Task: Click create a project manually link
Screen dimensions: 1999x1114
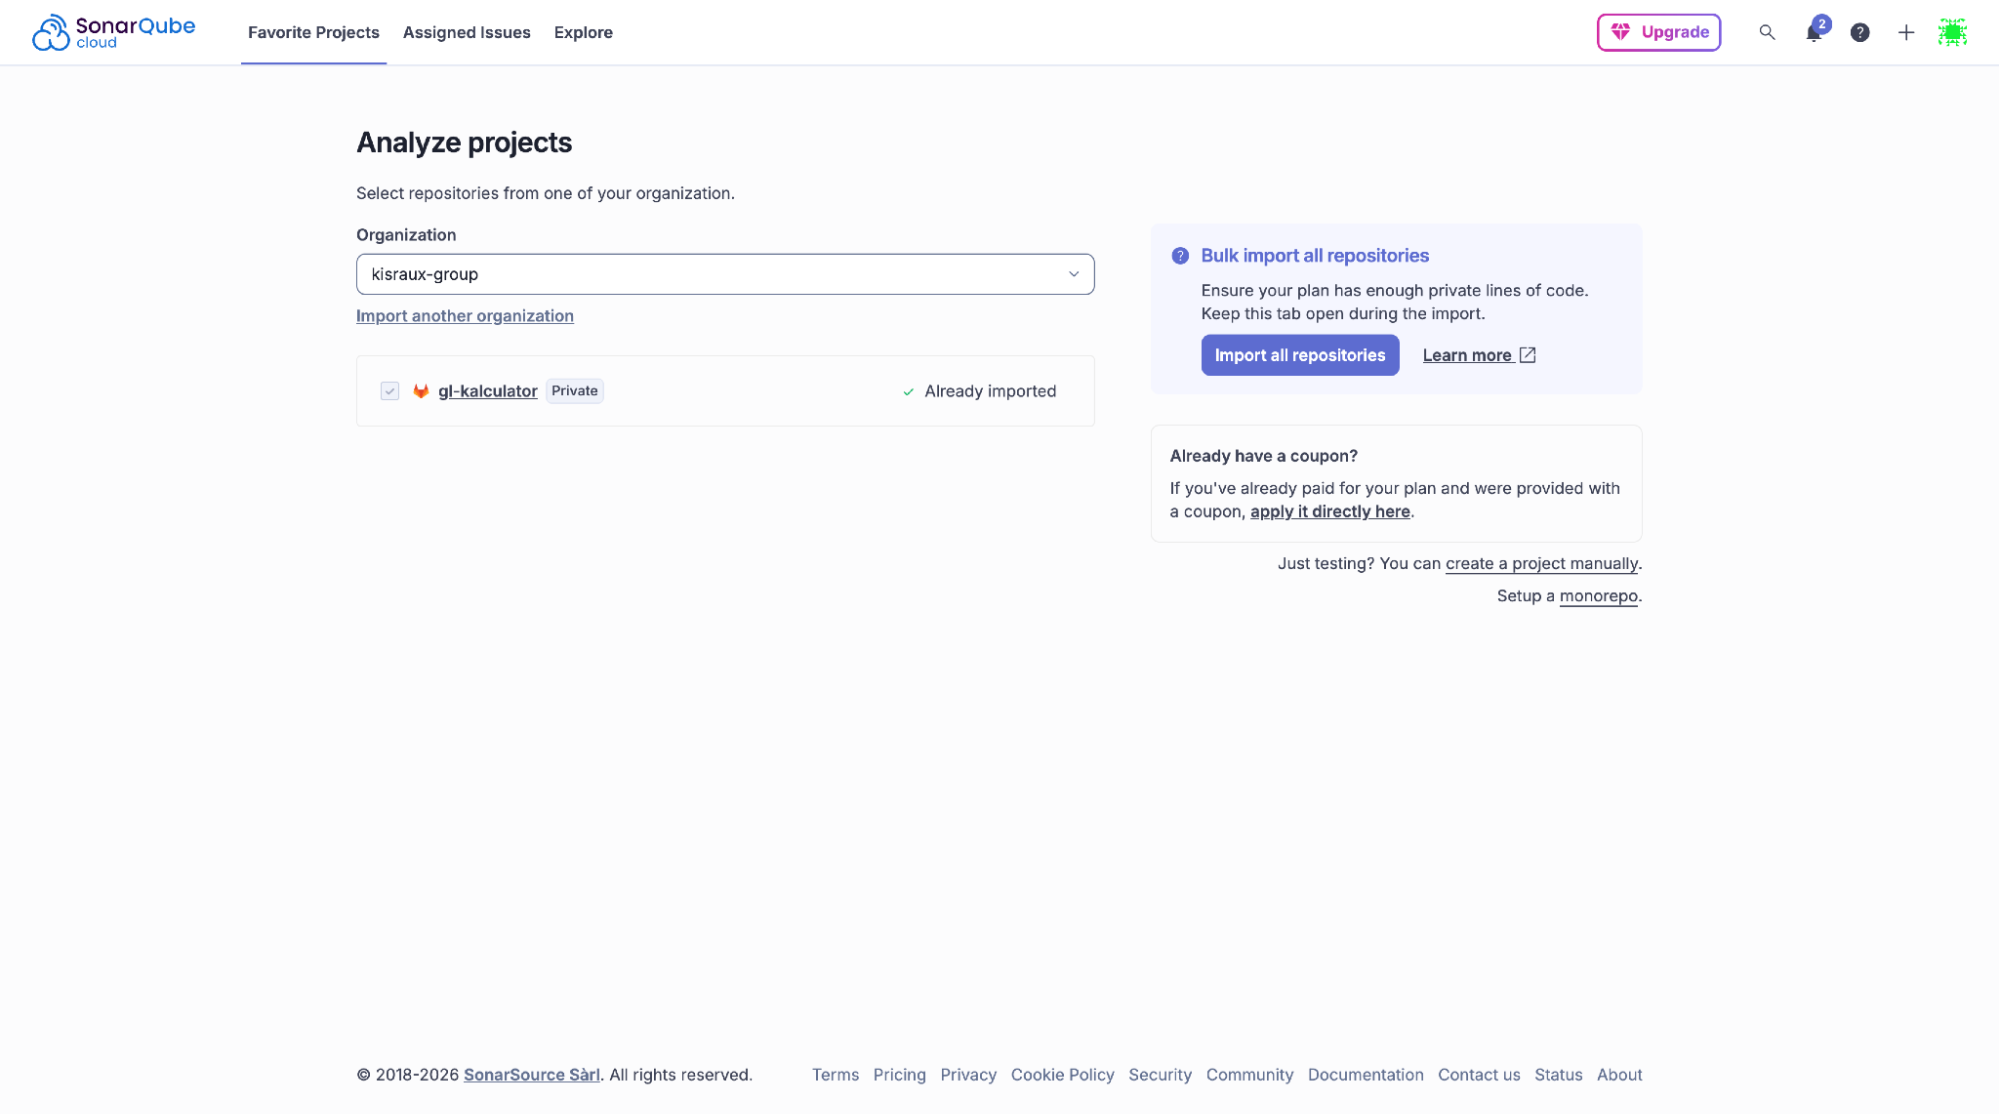Action: [x=1542, y=563]
